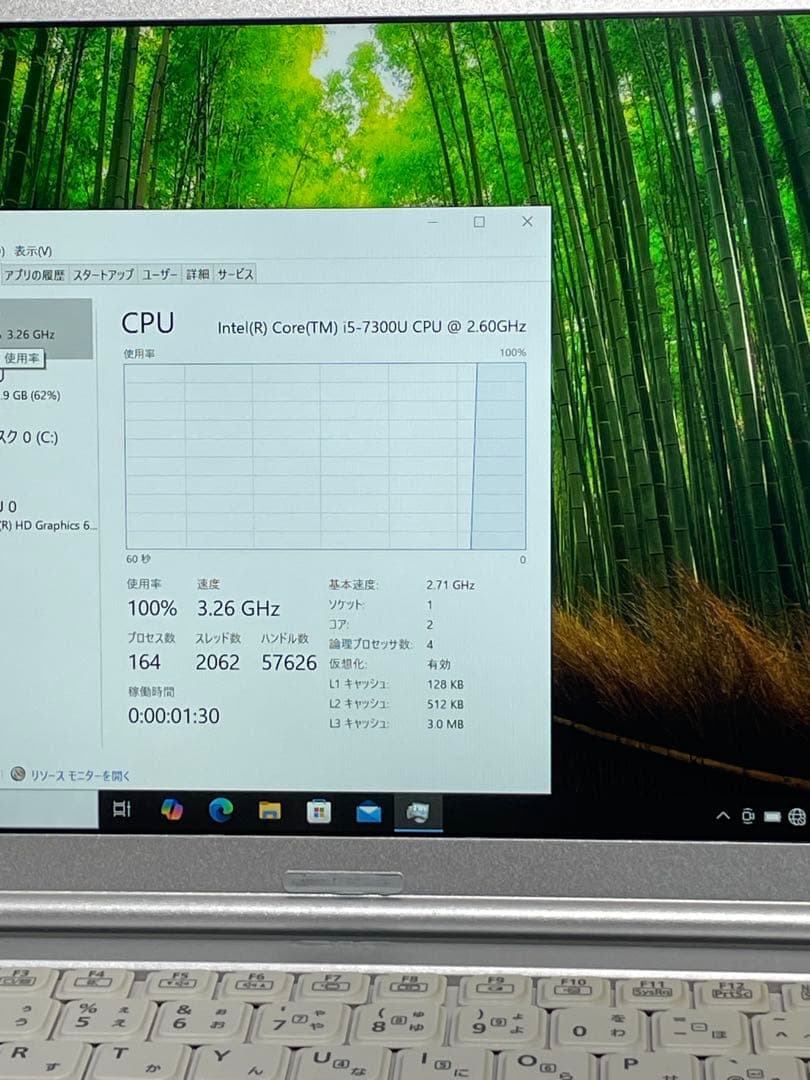Switch to the サービス tab
Screen dimensions: 810x1080
tap(236, 273)
